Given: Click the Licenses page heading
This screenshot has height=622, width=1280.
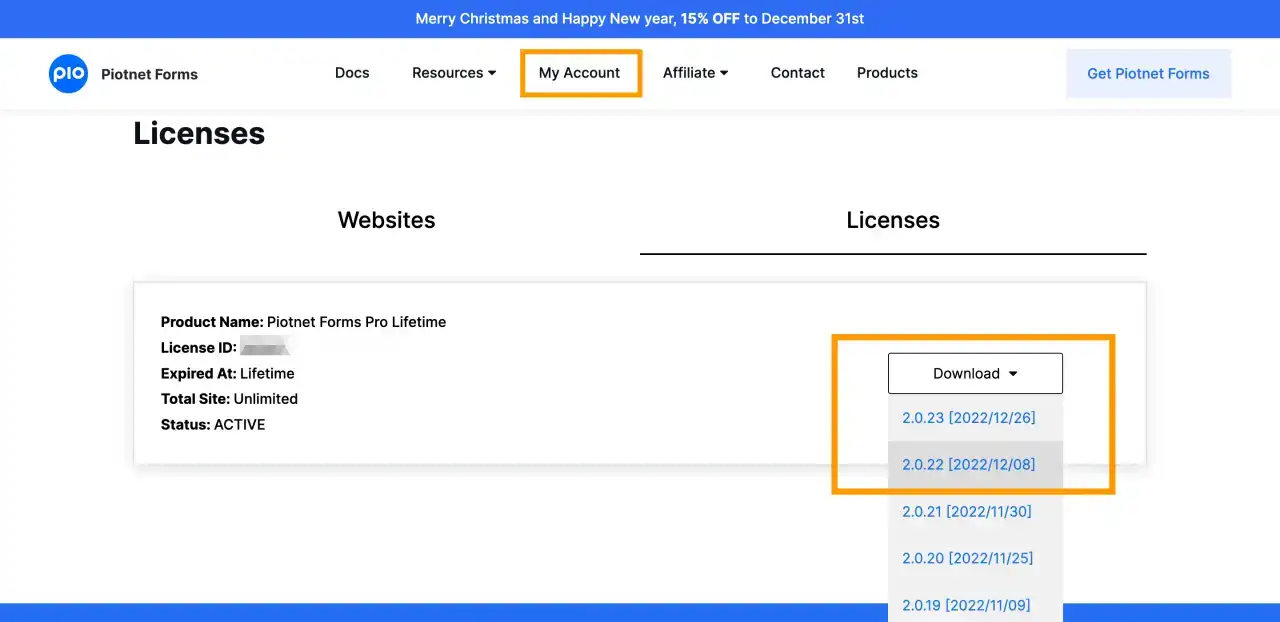Looking at the screenshot, I should point(199,133).
